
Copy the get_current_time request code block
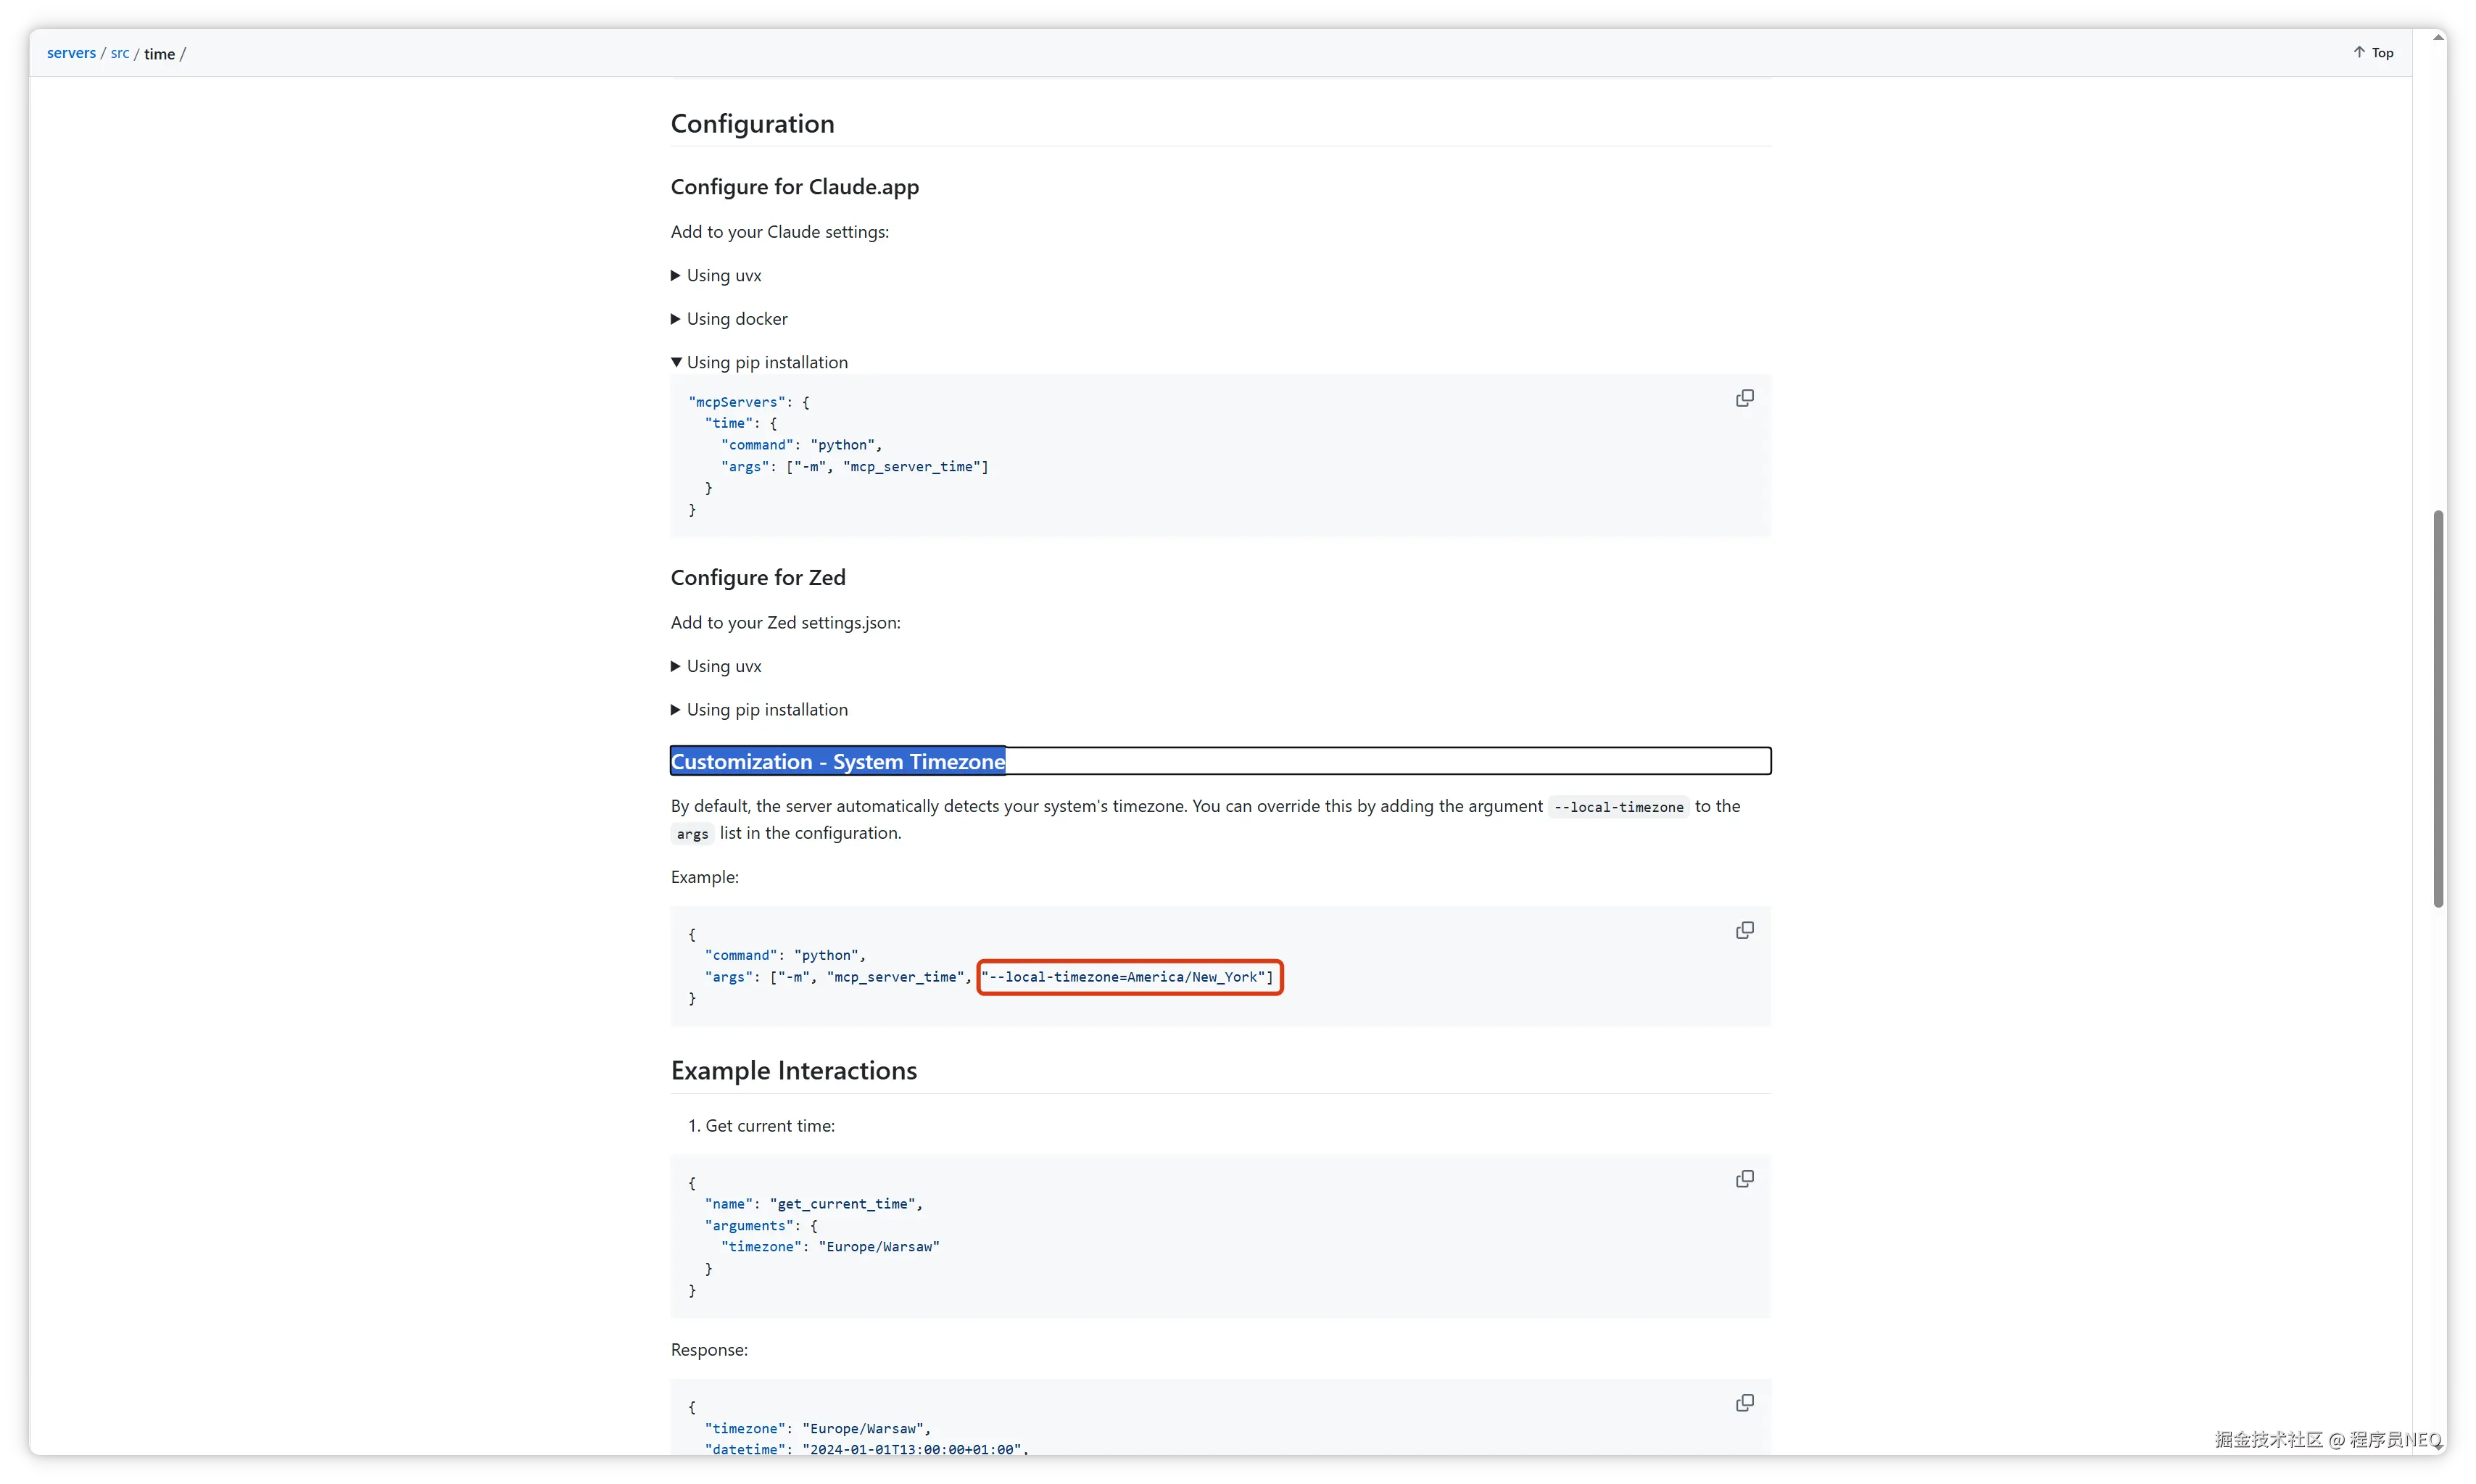point(1744,1179)
